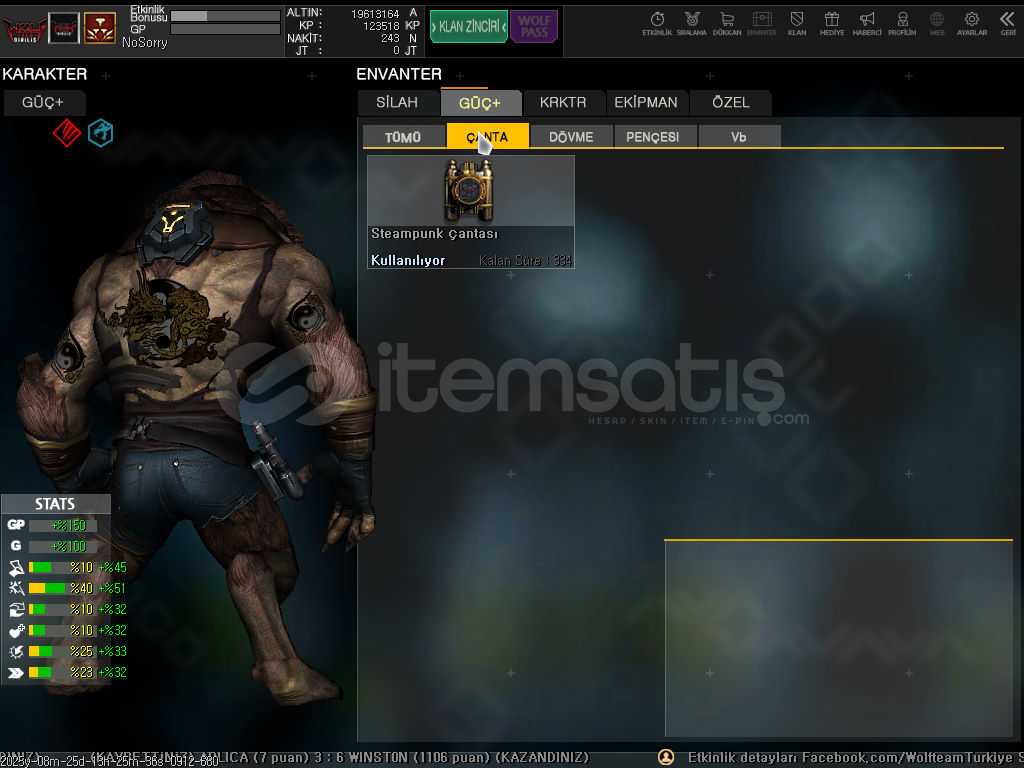
Task: Open the Hediye gift box icon
Action: (x=831, y=23)
